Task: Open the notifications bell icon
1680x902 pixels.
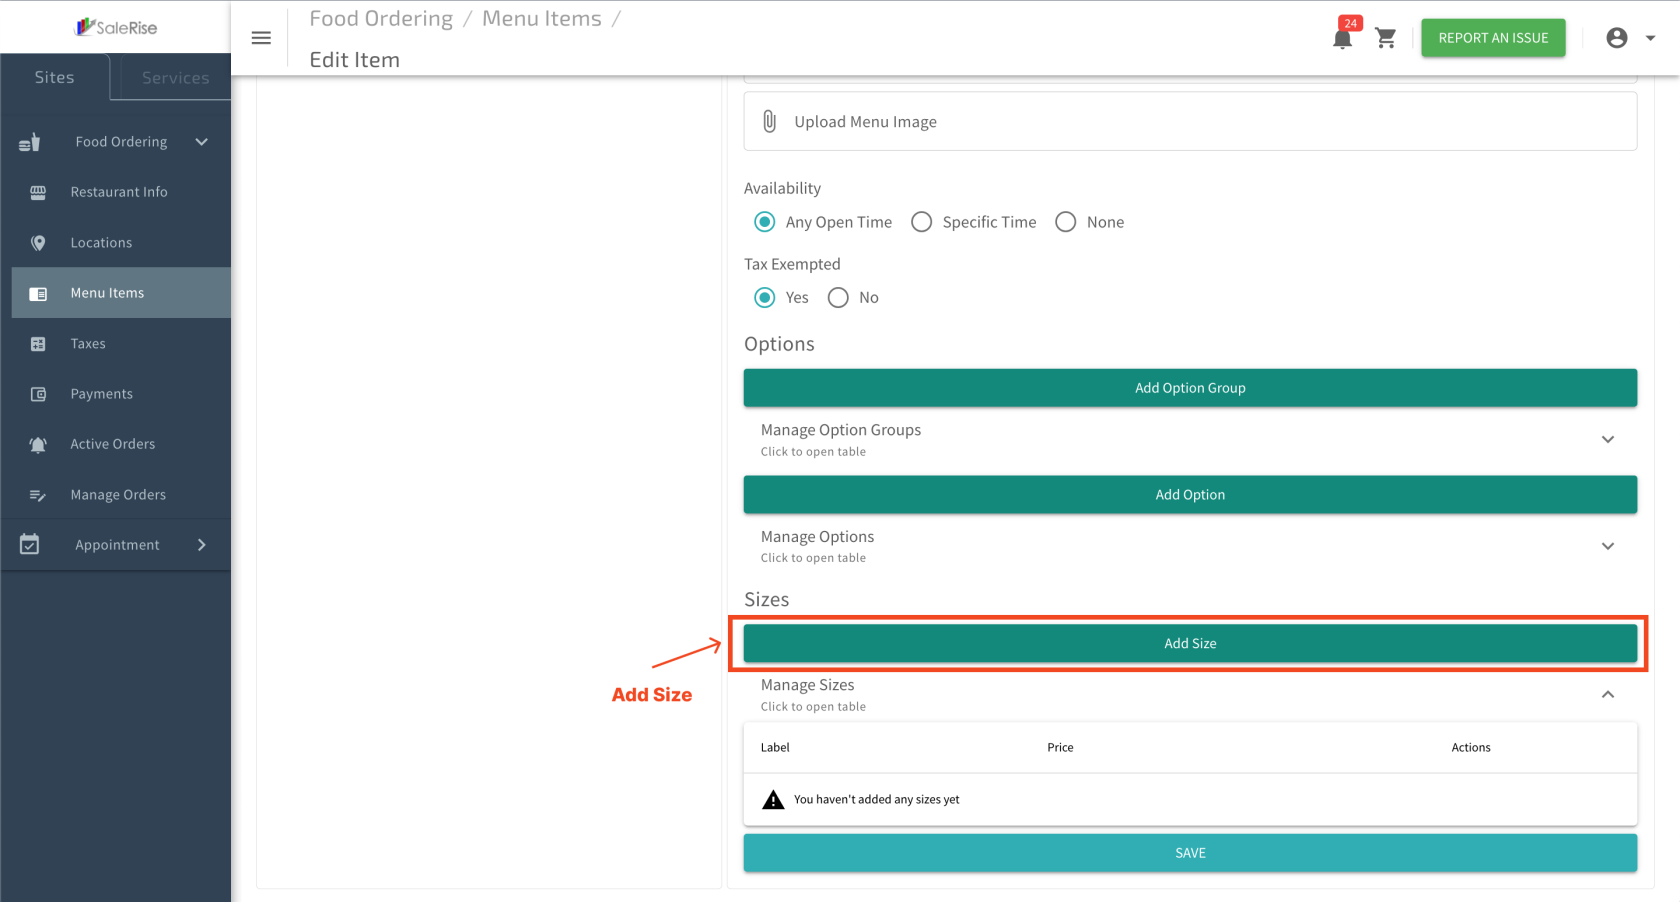Action: [1342, 39]
